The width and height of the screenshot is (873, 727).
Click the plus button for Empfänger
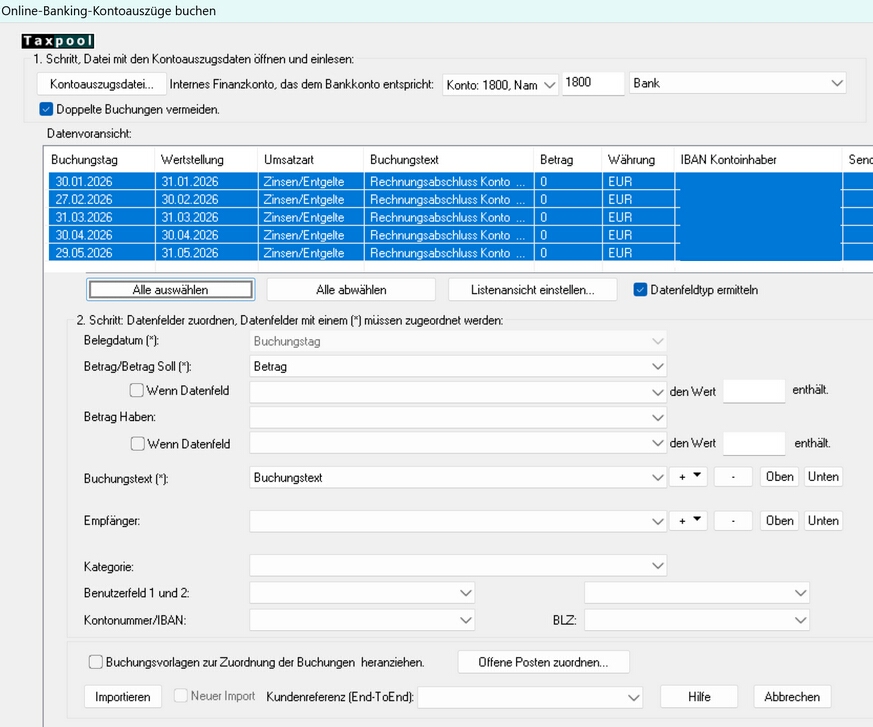688,520
